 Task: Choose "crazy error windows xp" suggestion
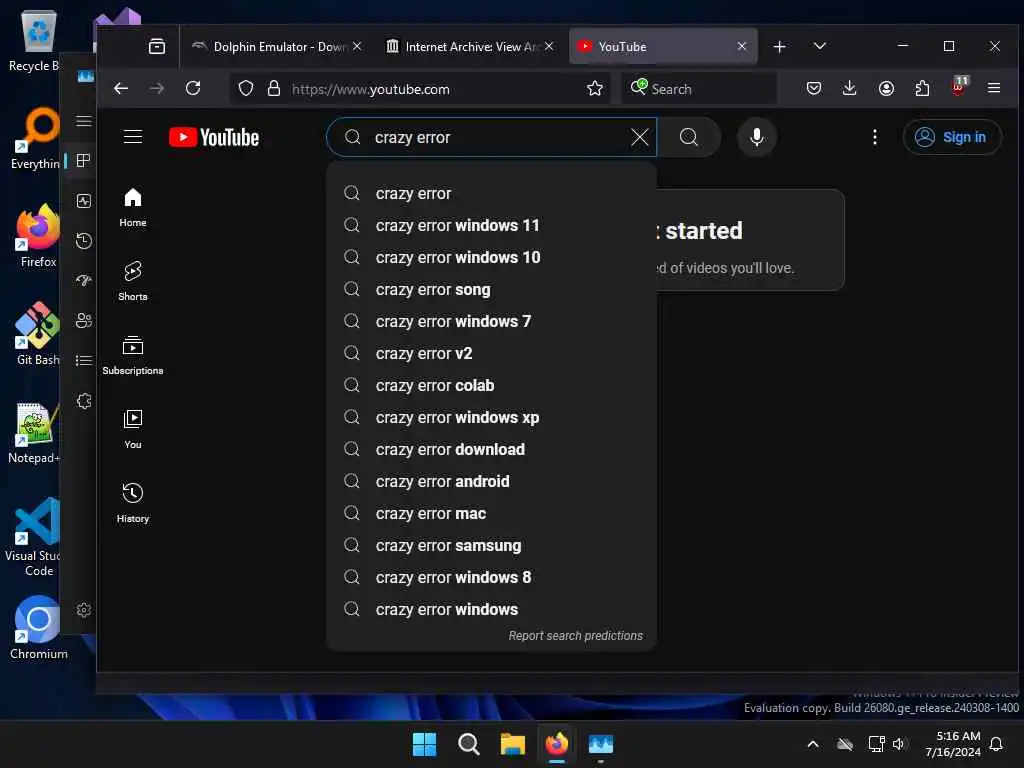[491, 417]
